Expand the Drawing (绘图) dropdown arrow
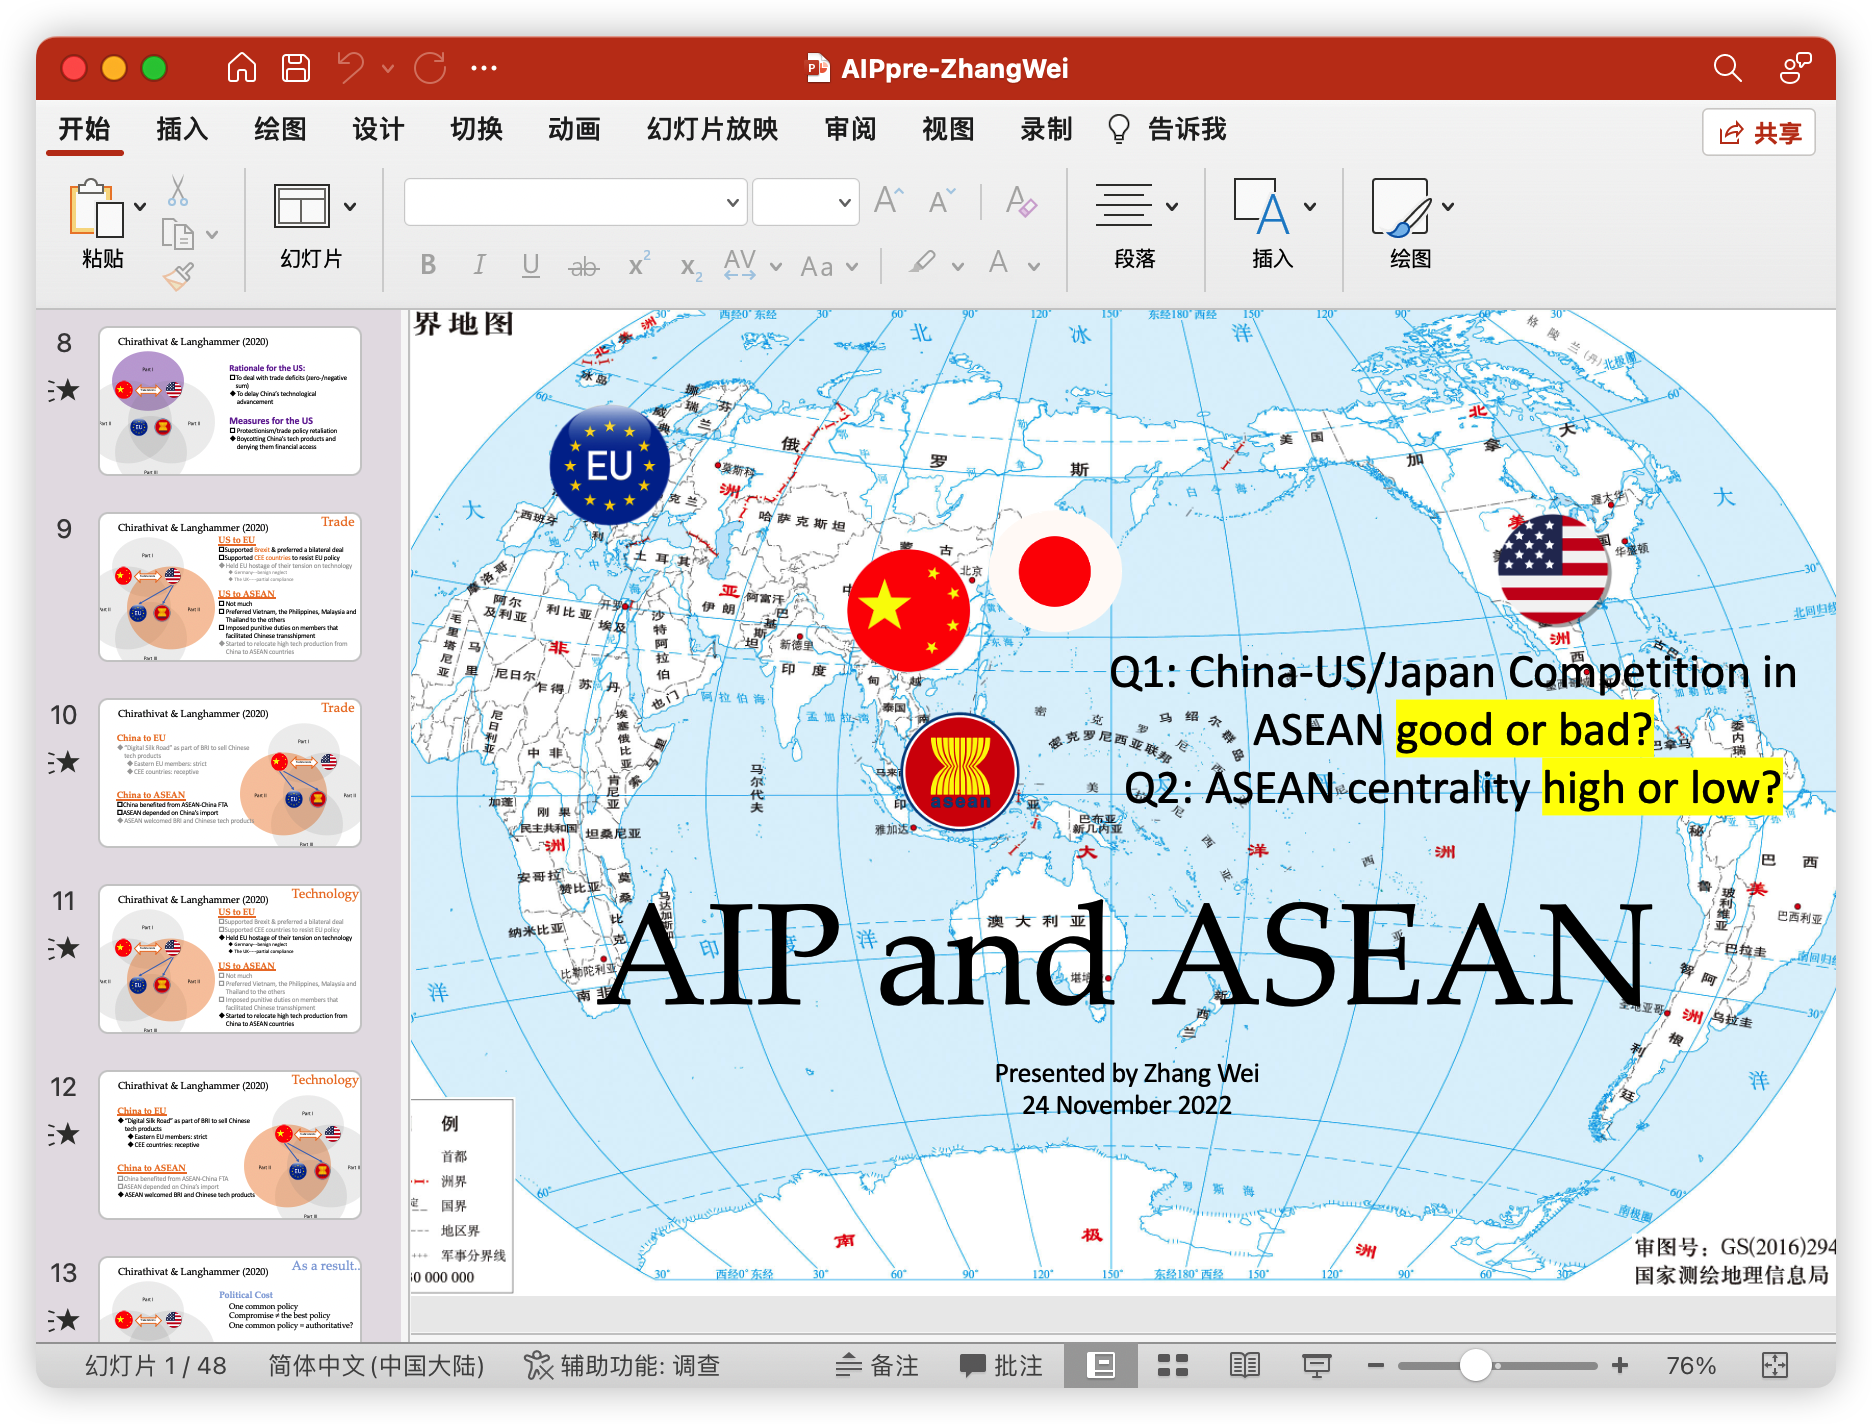Viewport: 1872px width, 1424px height. point(1448,207)
